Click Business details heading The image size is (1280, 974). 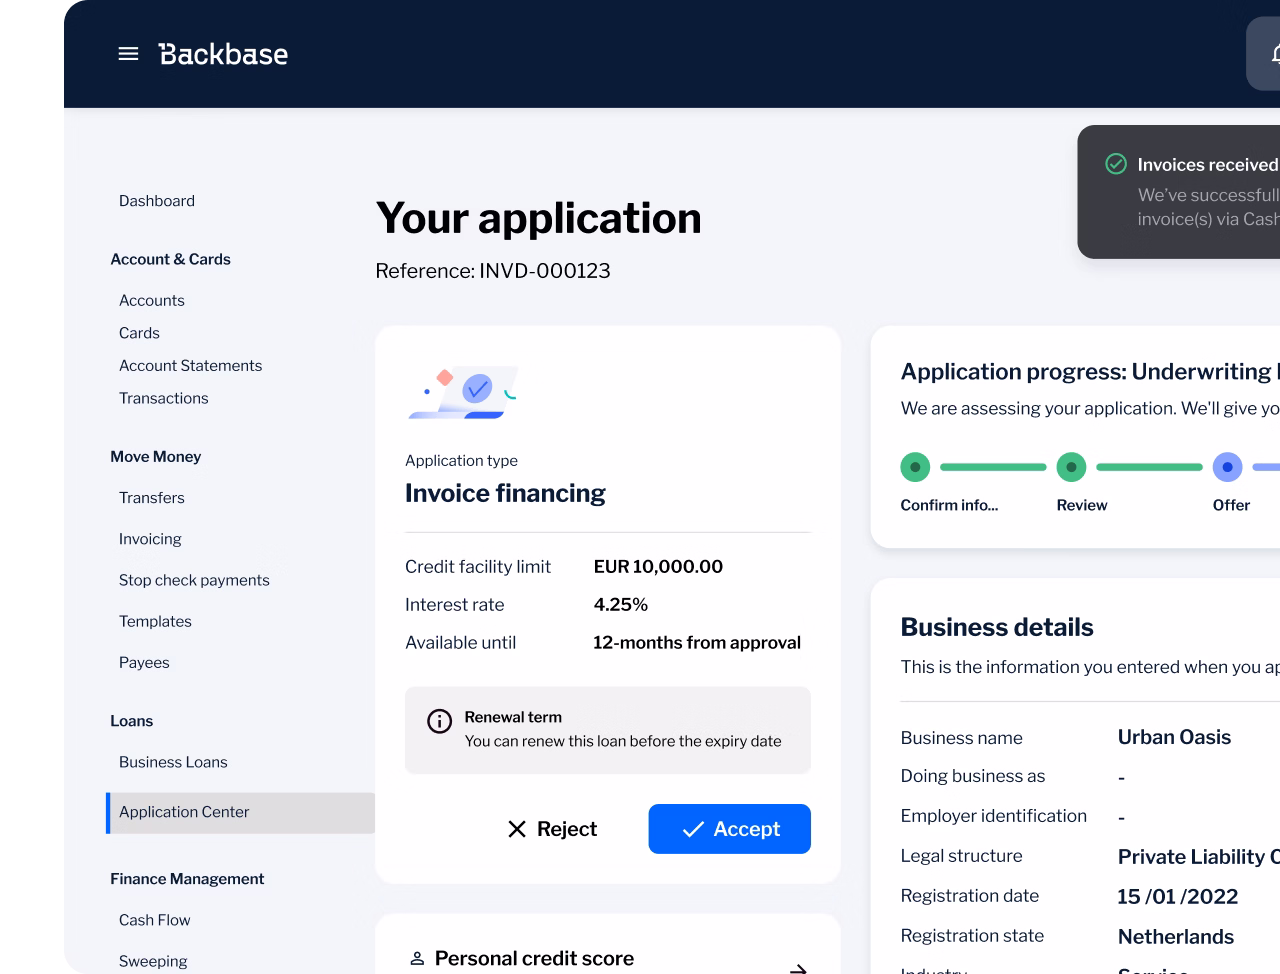pos(997,627)
